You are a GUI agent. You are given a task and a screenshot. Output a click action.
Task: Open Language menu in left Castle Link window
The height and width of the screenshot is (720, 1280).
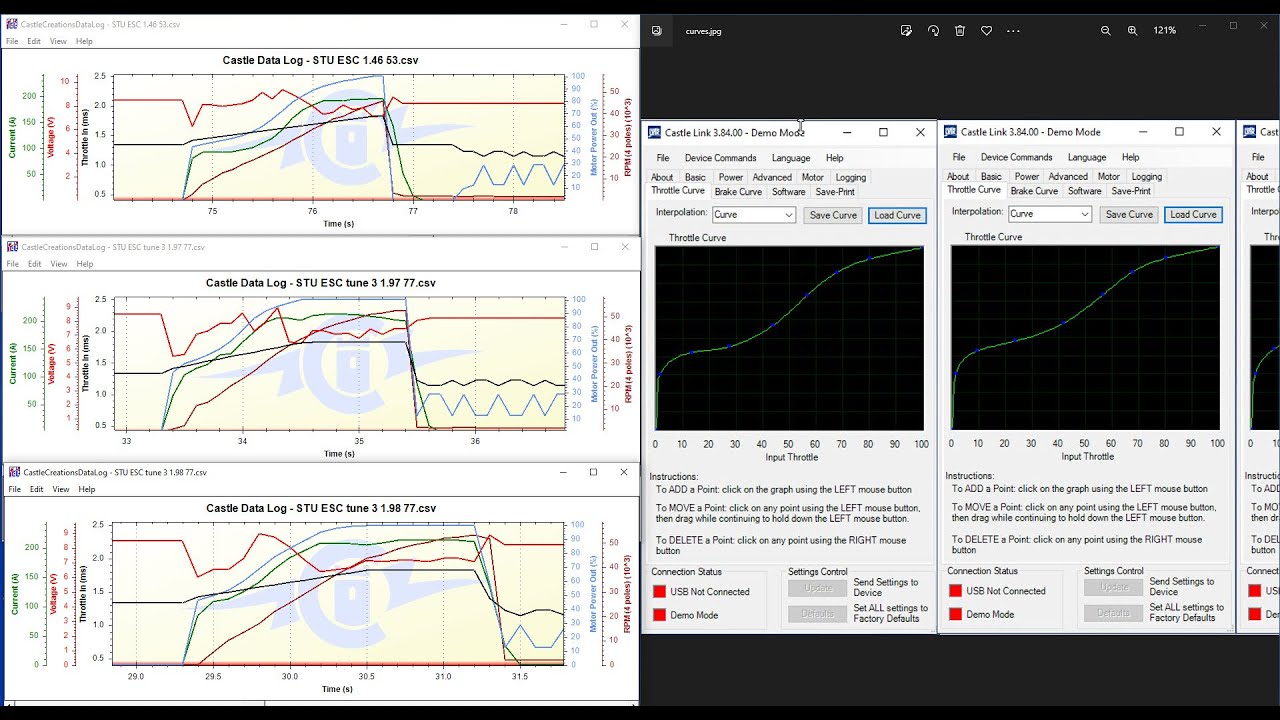[791, 158]
